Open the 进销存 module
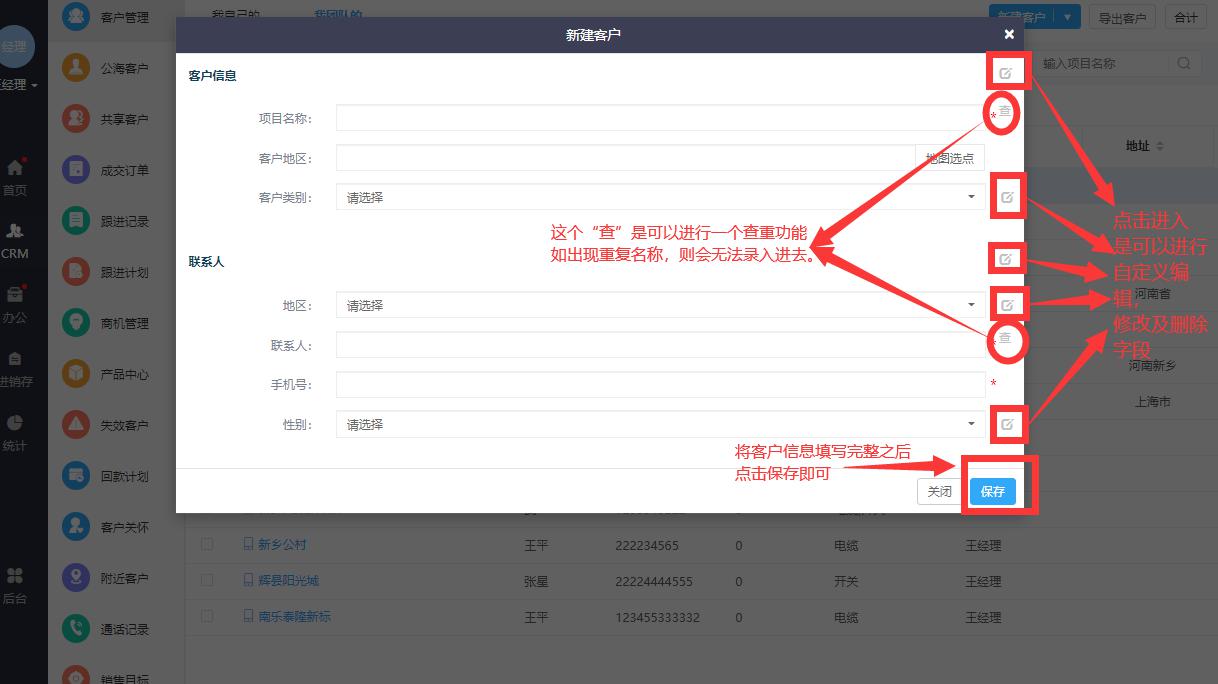The height and width of the screenshot is (684, 1218). (x=14, y=369)
